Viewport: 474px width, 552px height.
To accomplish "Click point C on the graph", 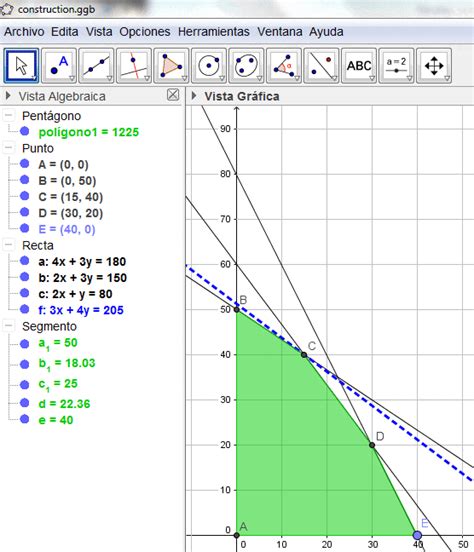I will click(304, 355).
